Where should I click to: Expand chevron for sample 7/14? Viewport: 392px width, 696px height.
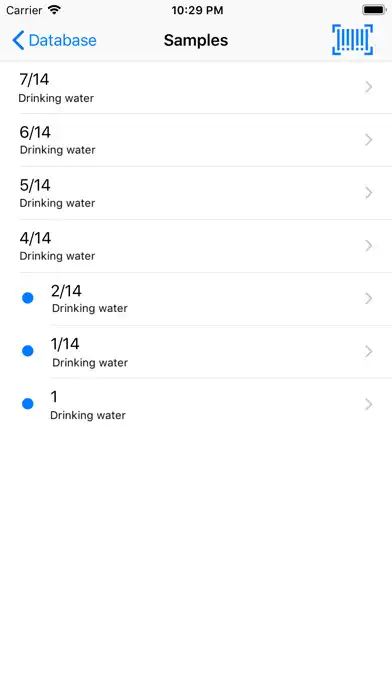coord(368,87)
